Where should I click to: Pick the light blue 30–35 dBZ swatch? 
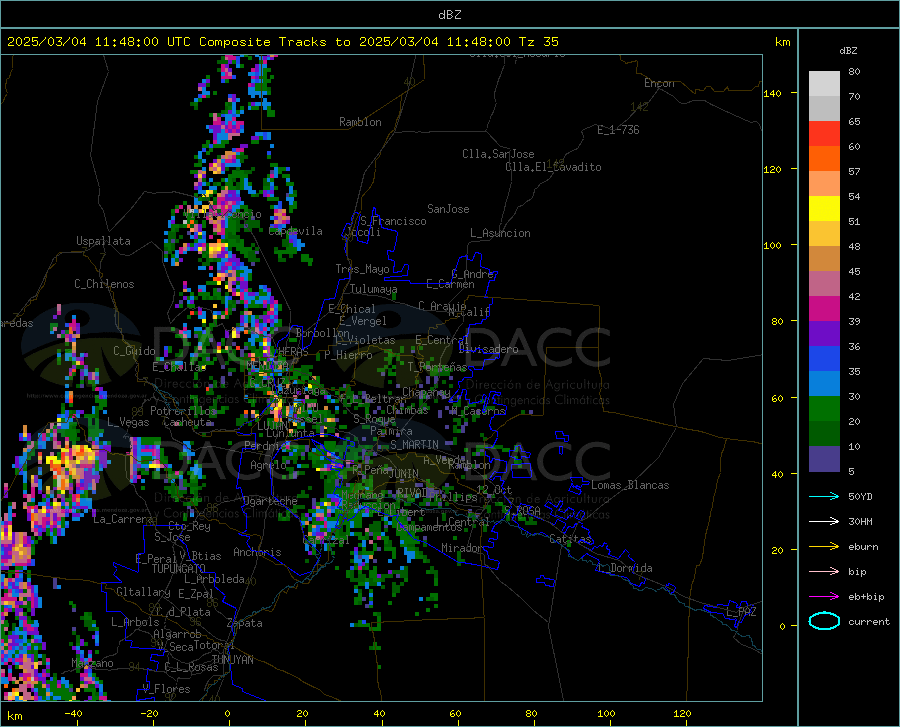[x=824, y=384]
